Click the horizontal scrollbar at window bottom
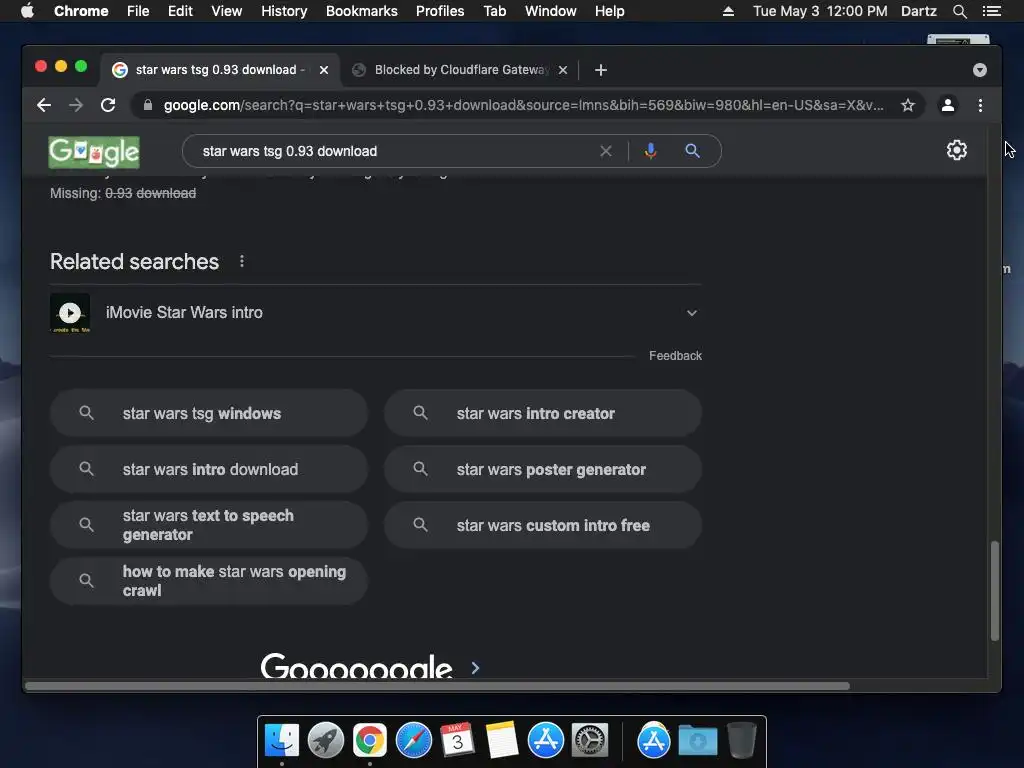The width and height of the screenshot is (1024, 768). (437, 686)
